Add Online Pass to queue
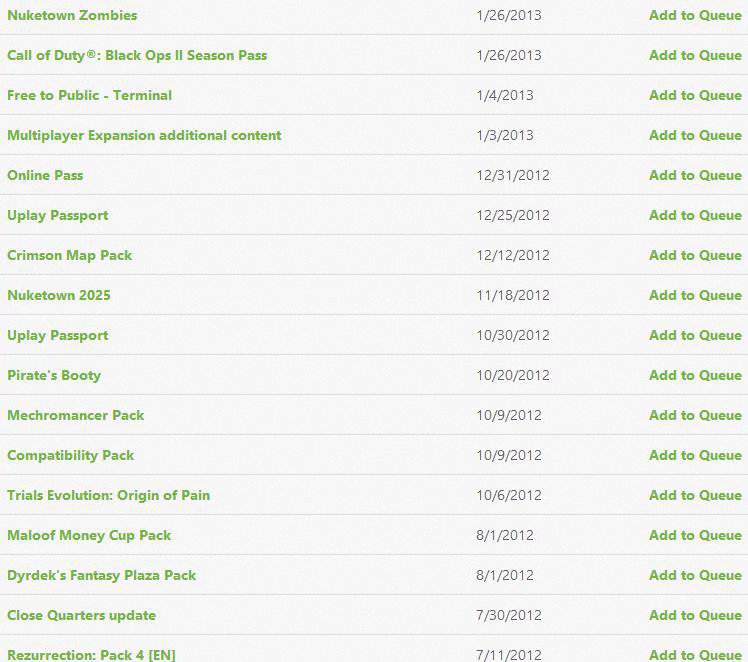 (695, 176)
